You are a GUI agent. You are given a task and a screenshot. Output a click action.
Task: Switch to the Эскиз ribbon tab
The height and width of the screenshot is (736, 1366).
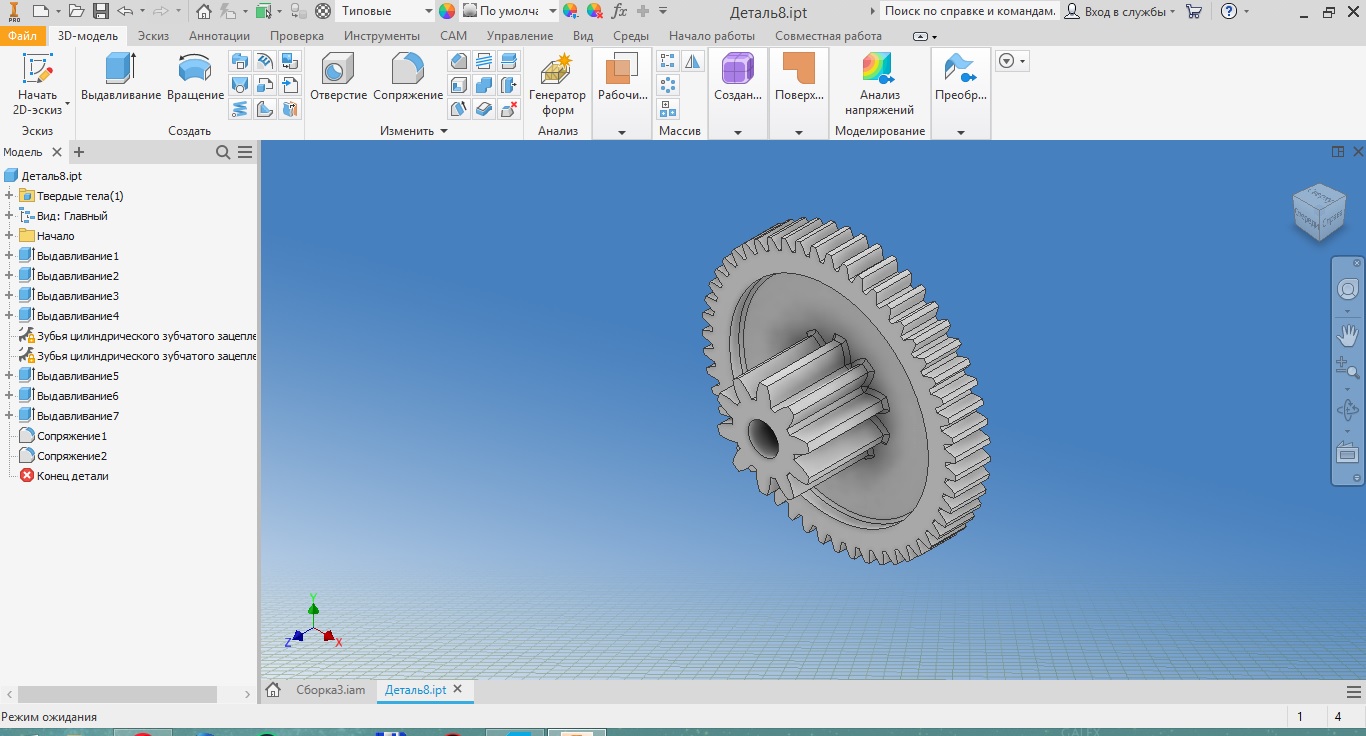pos(153,36)
